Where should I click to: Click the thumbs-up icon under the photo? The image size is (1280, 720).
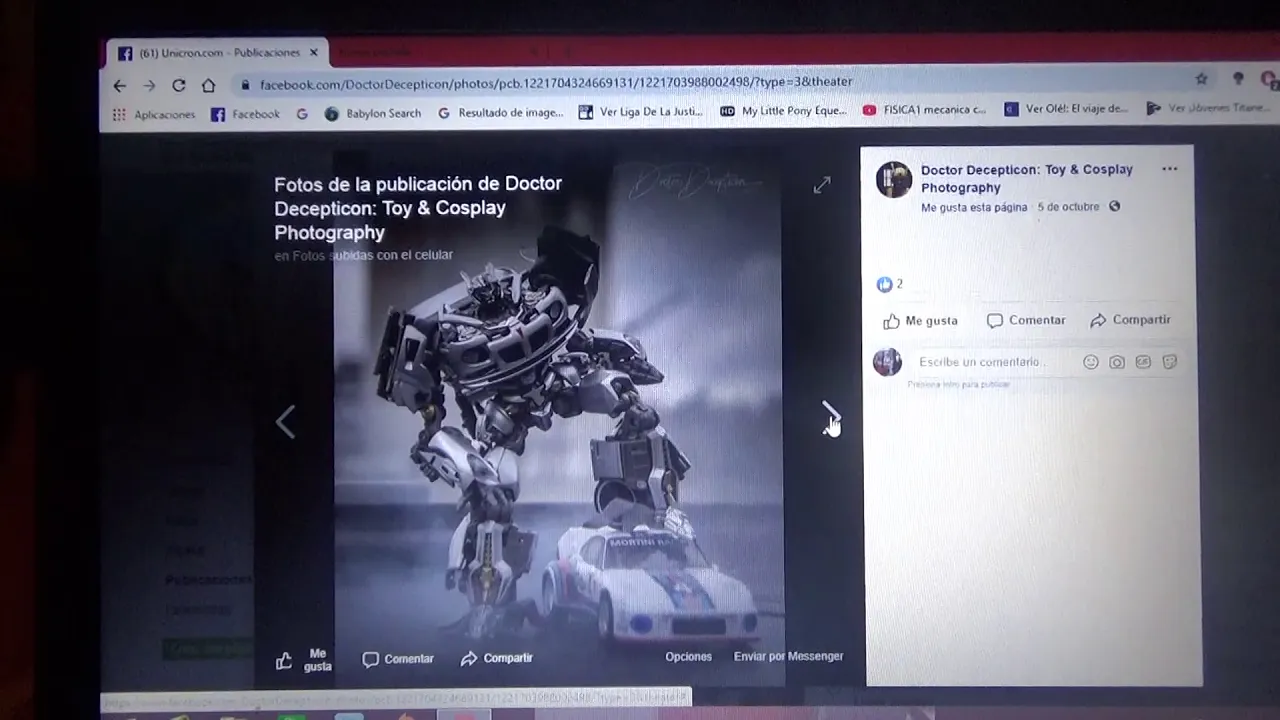point(284,660)
